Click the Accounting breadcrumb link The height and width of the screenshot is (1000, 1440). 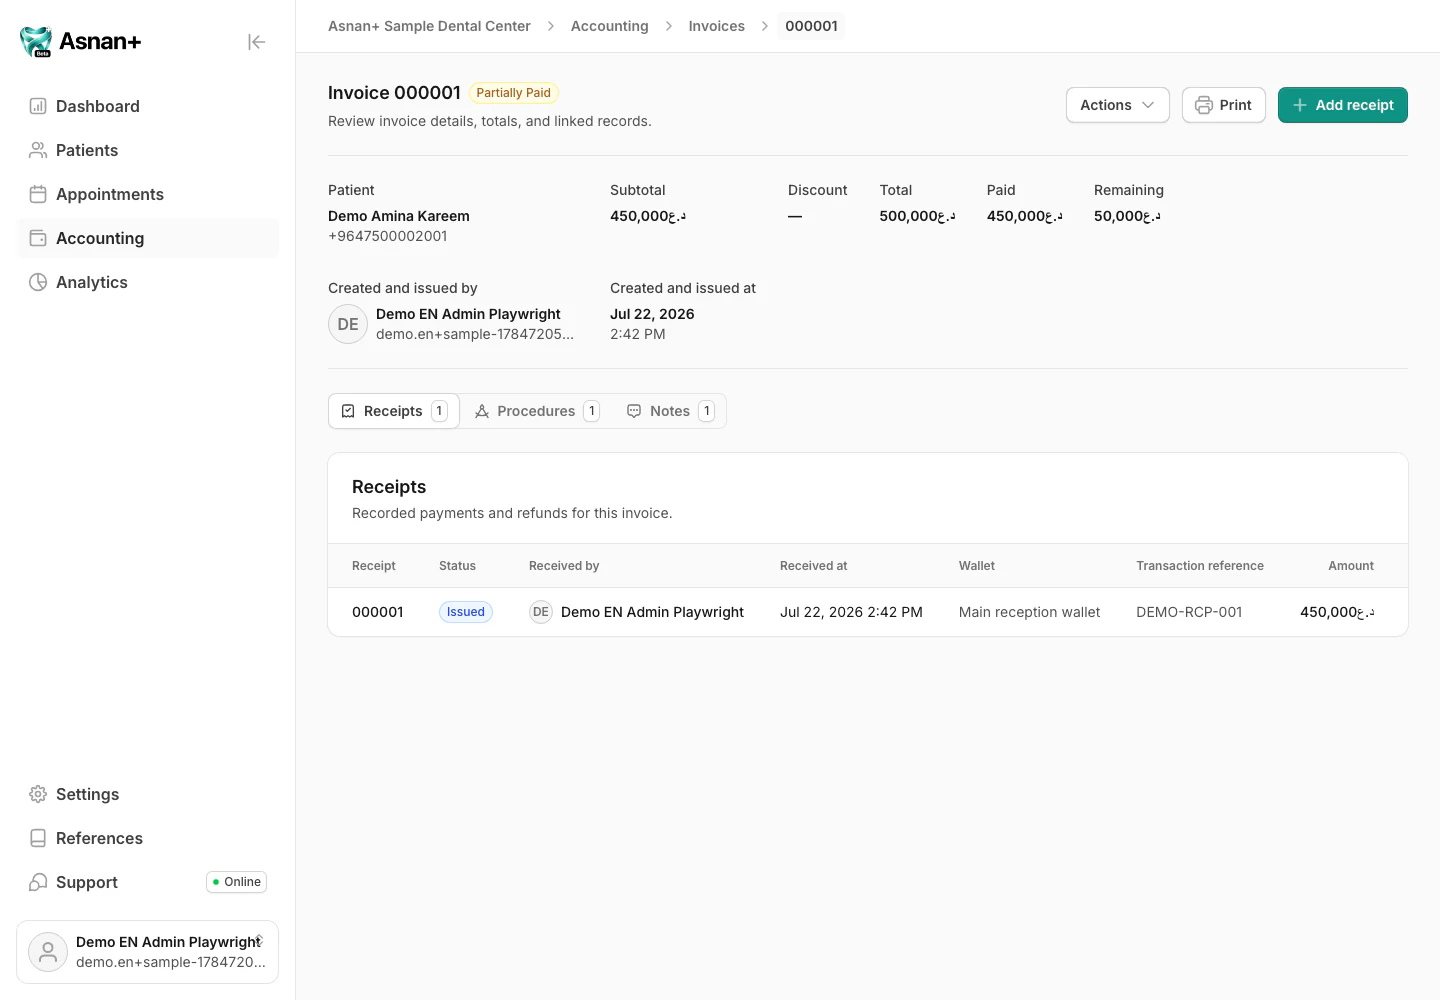[610, 26]
